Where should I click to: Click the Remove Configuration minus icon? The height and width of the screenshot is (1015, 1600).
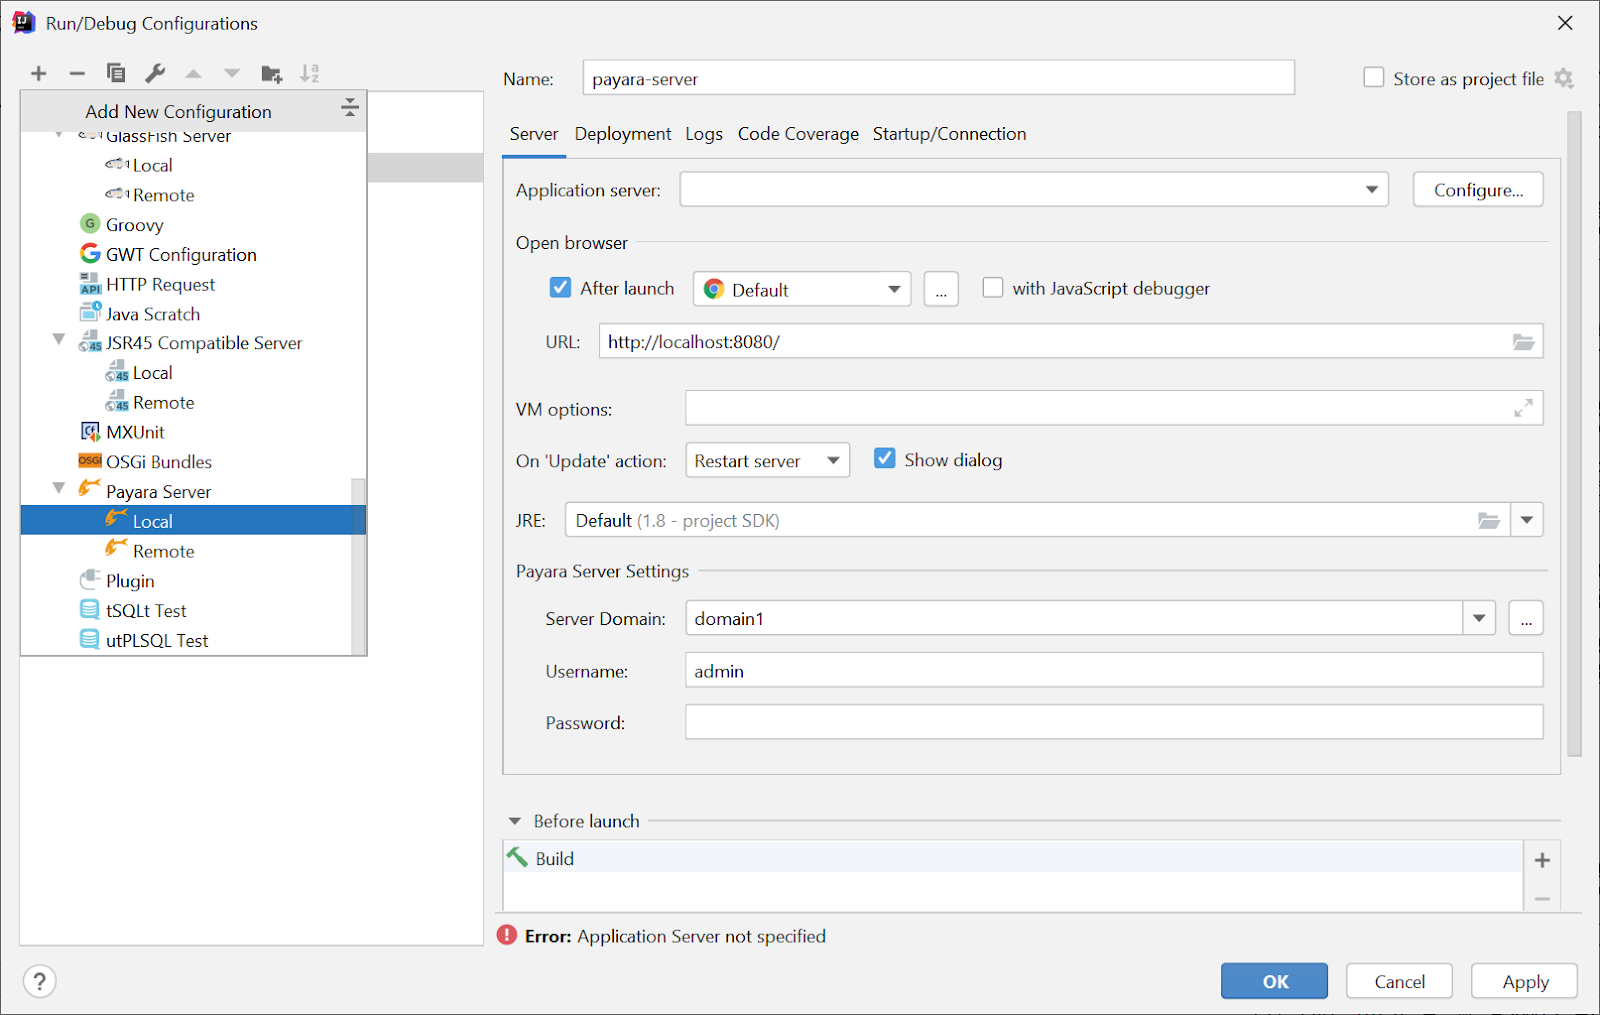77,73
